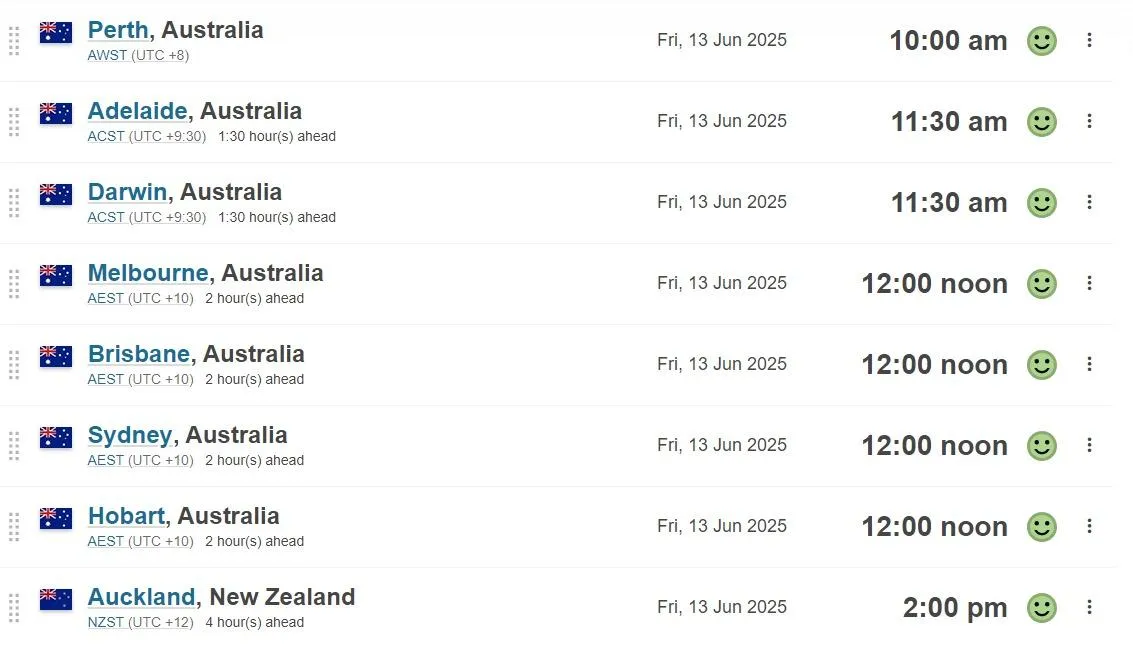Viewport: 1133px width, 655px height.
Task: Click the flag icon next to Auckland
Action: pyautogui.click(x=56, y=599)
